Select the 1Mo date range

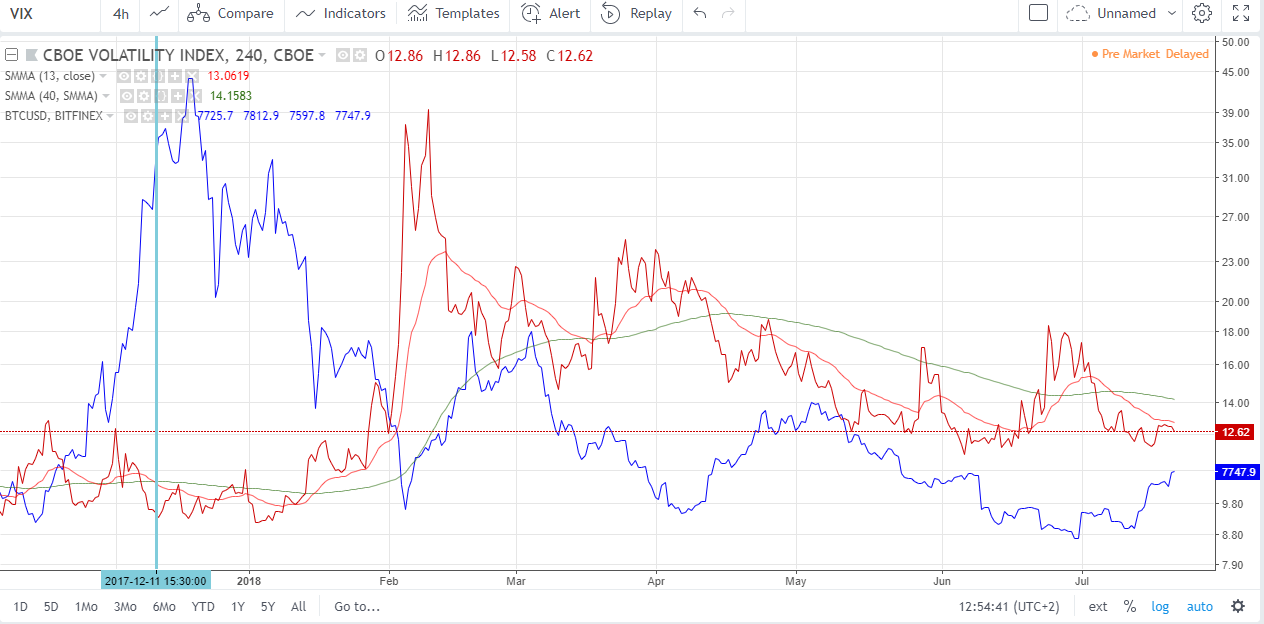click(87, 606)
